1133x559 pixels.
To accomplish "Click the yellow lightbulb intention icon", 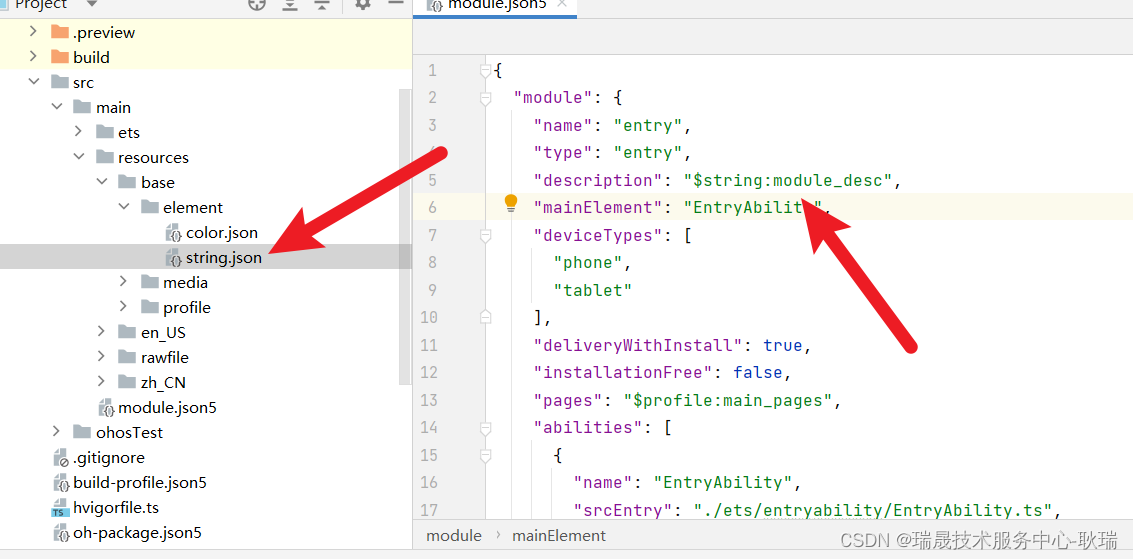I will pos(511,204).
